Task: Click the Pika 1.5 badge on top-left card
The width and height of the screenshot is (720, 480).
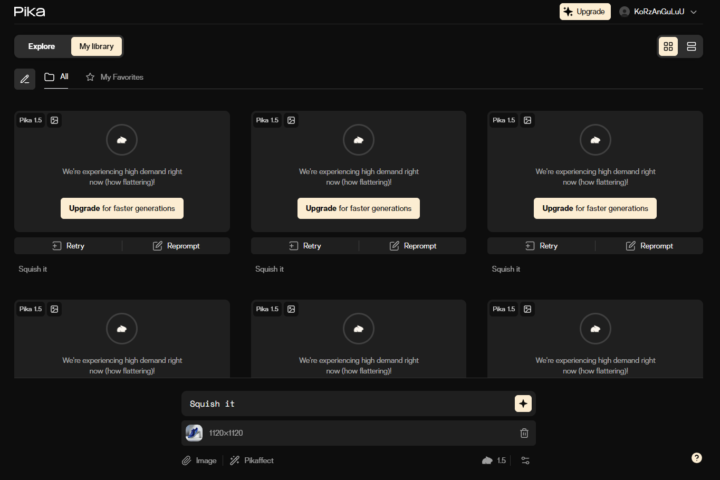Action: (x=30, y=120)
